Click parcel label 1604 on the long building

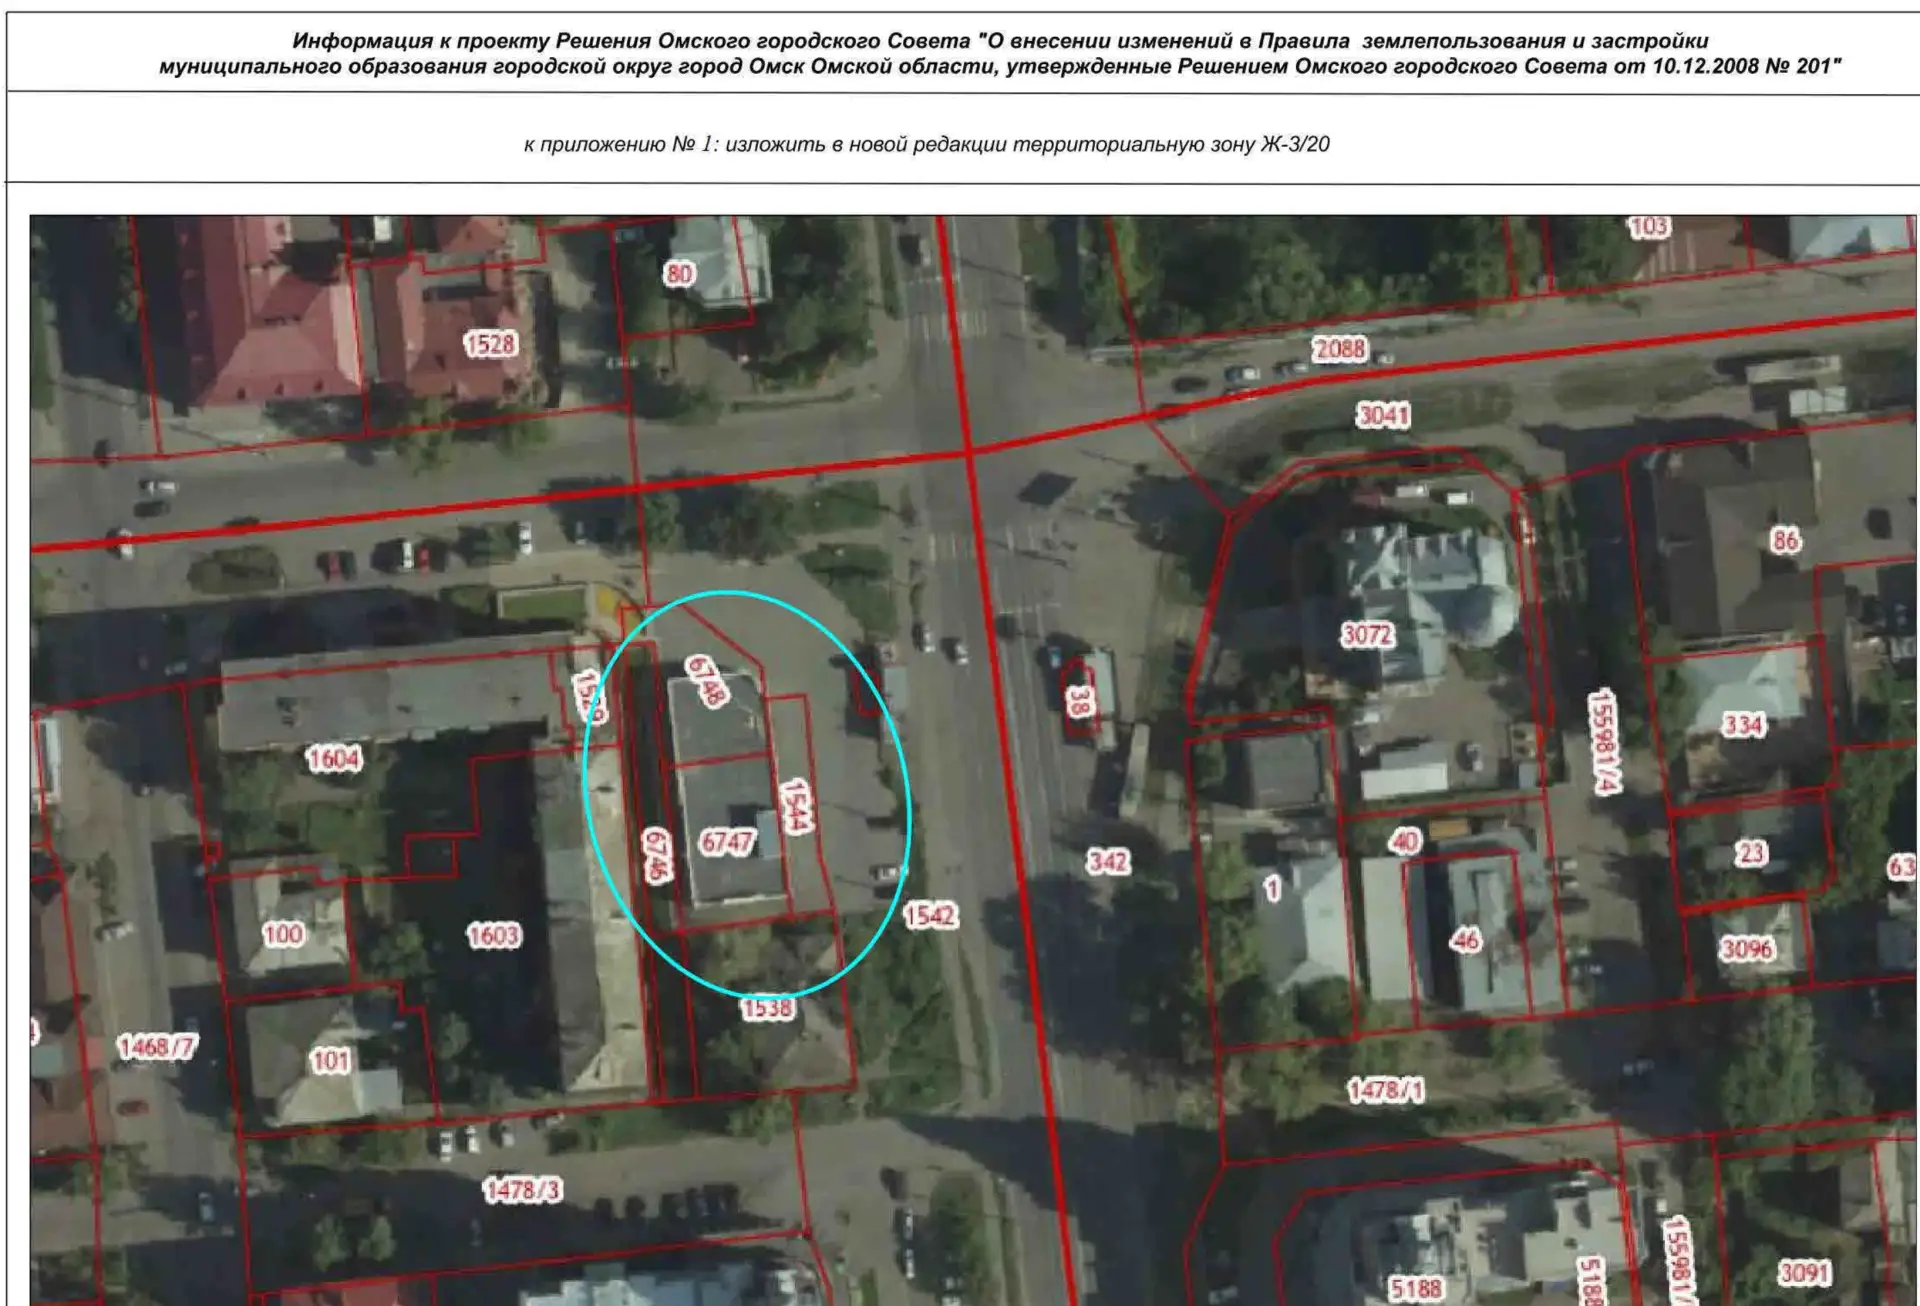coord(334,759)
